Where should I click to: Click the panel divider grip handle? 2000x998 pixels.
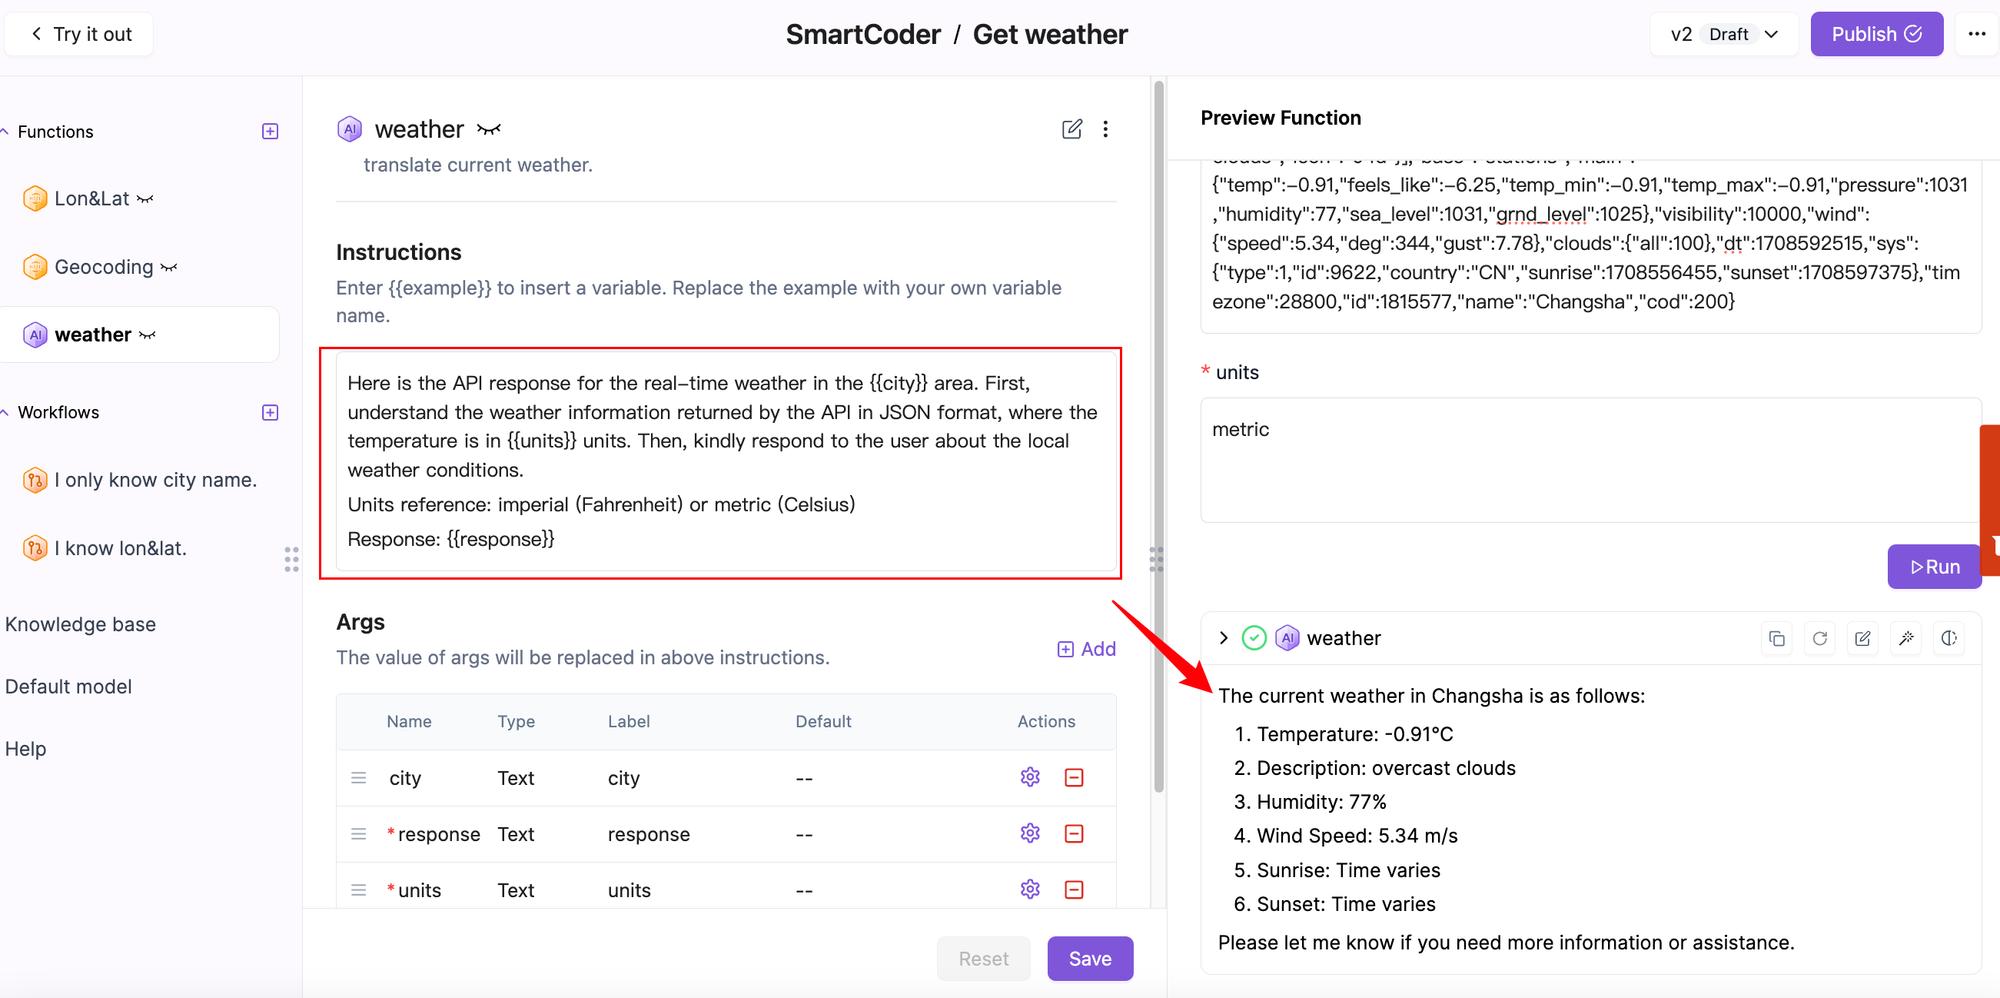(x=1156, y=559)
